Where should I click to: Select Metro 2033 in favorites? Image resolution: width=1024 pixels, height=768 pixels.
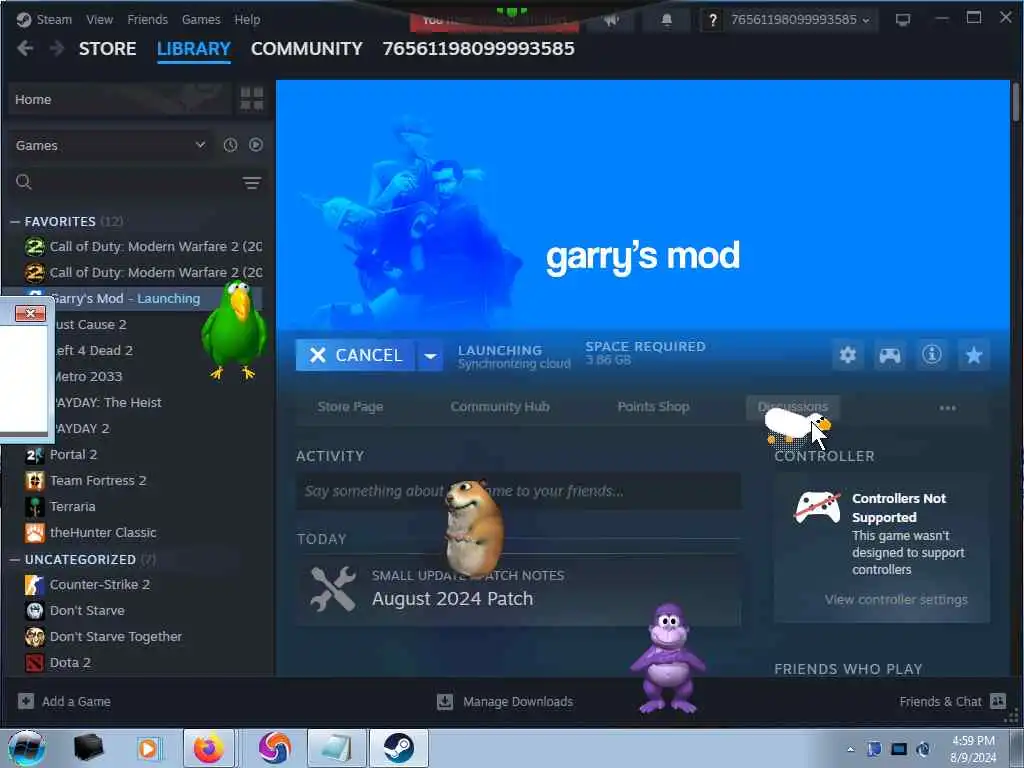tap(88, 377)
